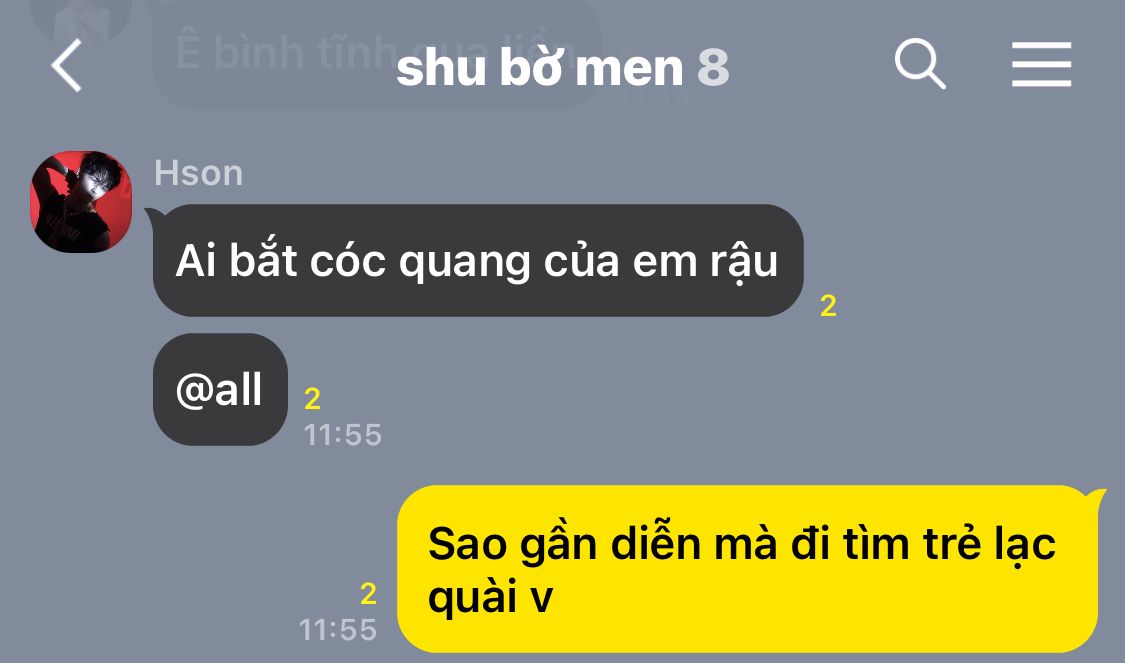Tap the faded avatar behind the back arrow

pyautogui.click(x=80, y=20)
